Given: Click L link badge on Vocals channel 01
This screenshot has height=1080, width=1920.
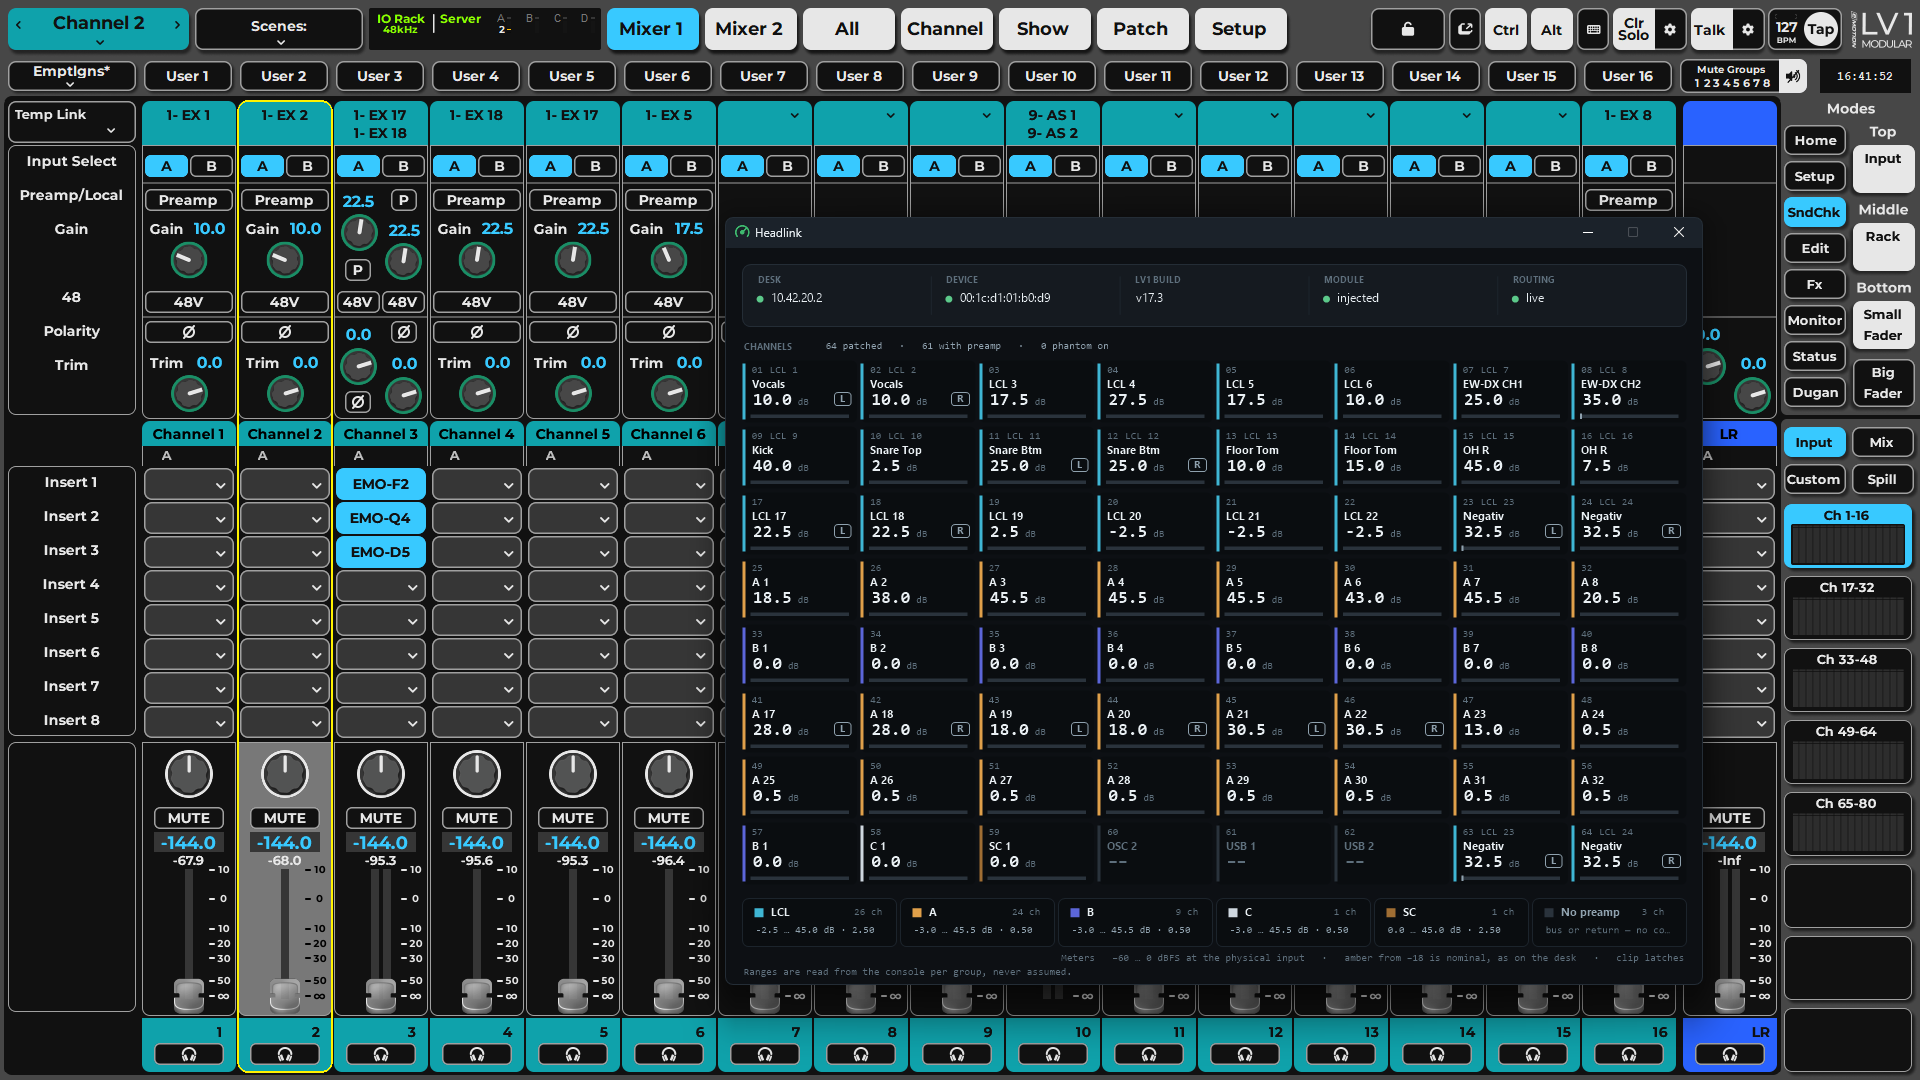Looking at the screenshot, I should click(x=843, y=399).
